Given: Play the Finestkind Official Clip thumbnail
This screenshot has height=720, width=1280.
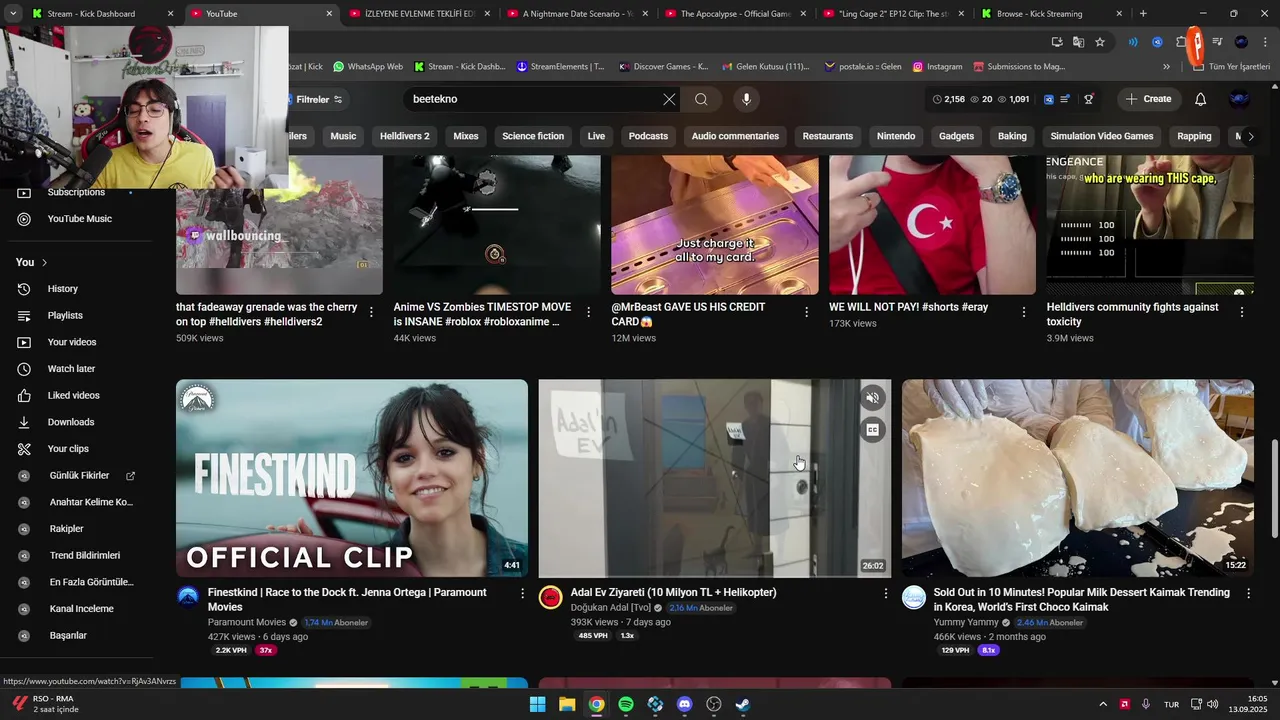Looking at the screenshot, I should pos(352,478).
